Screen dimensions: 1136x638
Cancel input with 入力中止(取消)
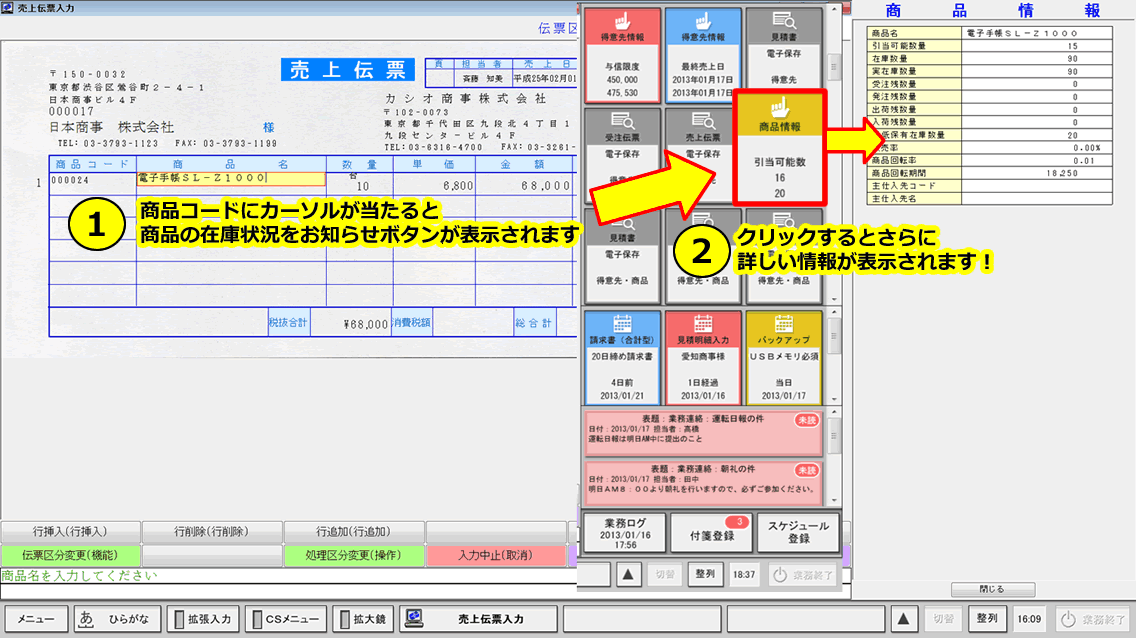(498, 553)
